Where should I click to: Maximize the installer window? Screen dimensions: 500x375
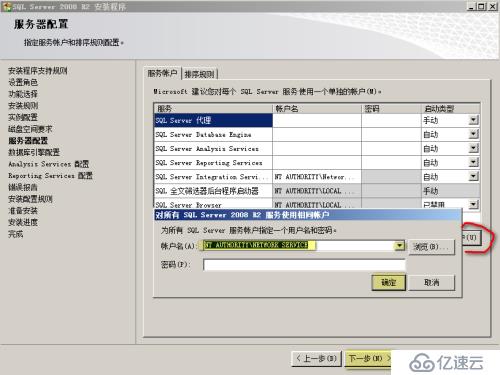(x=482, y=6)
